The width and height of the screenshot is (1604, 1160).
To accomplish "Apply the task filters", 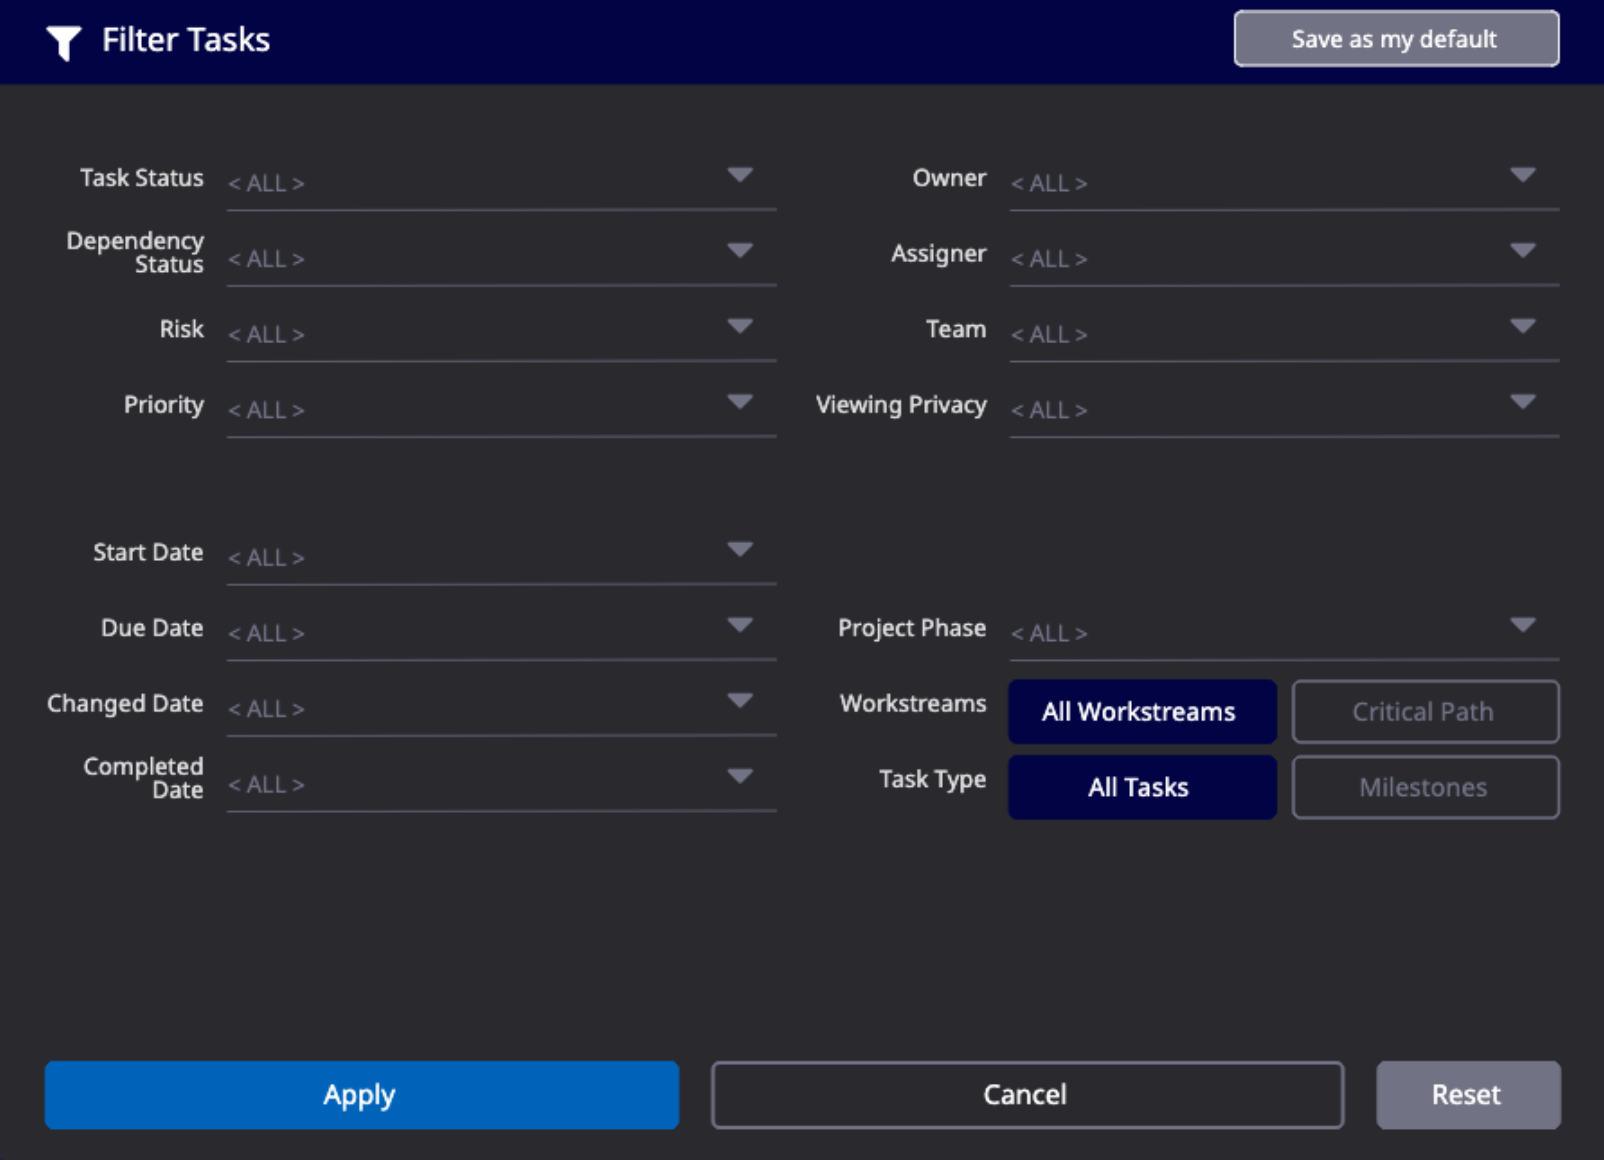I will click(x=361, y=1095).
